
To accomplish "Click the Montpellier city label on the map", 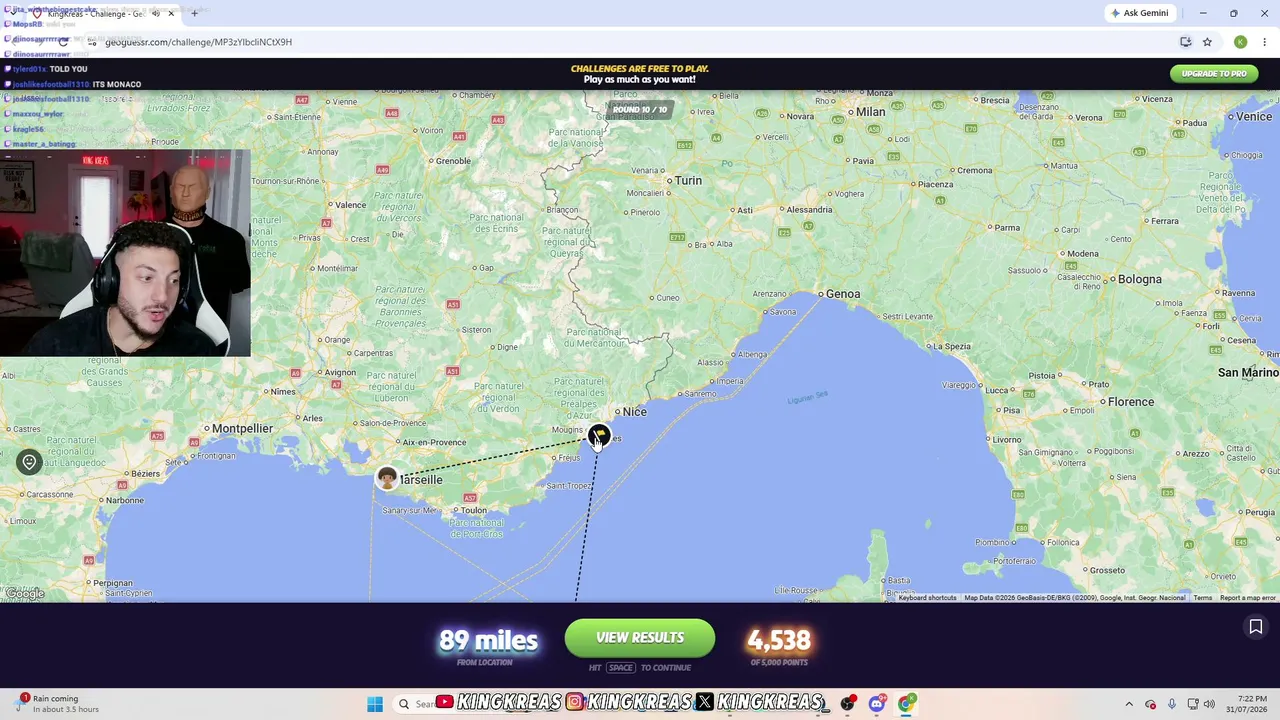I will click(242, 429).
